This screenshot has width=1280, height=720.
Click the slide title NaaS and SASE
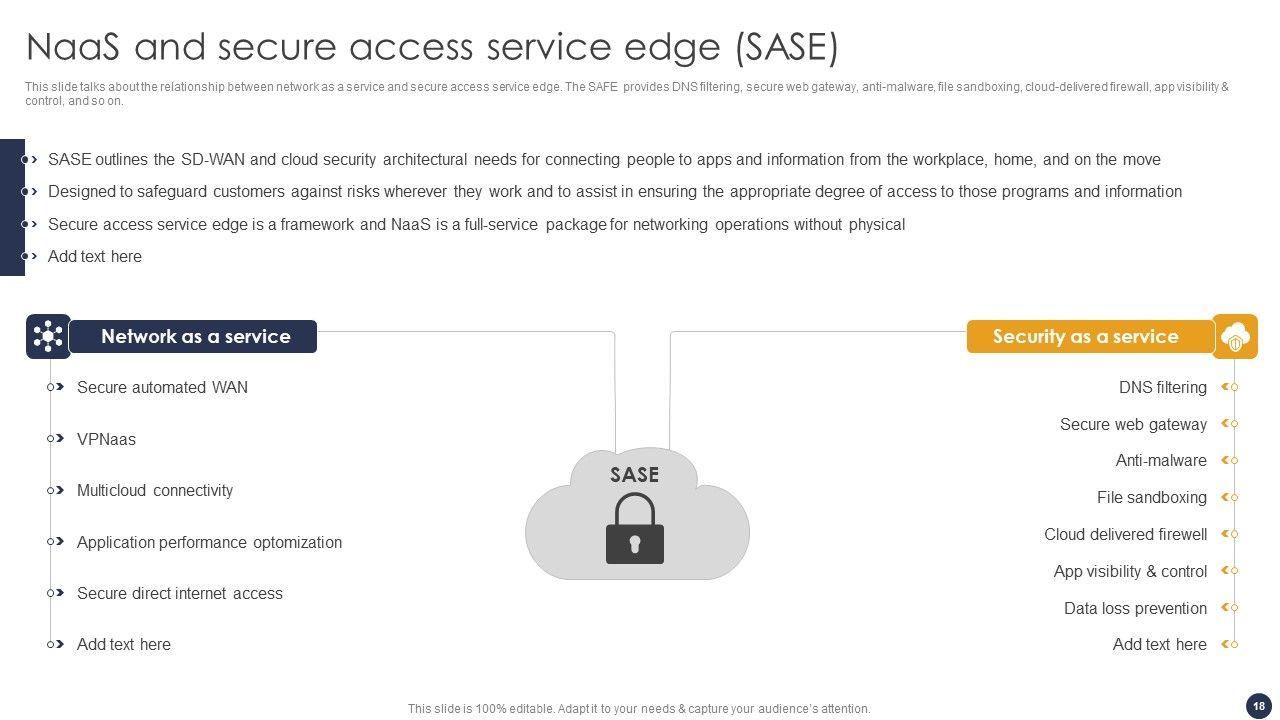(432, 47)
